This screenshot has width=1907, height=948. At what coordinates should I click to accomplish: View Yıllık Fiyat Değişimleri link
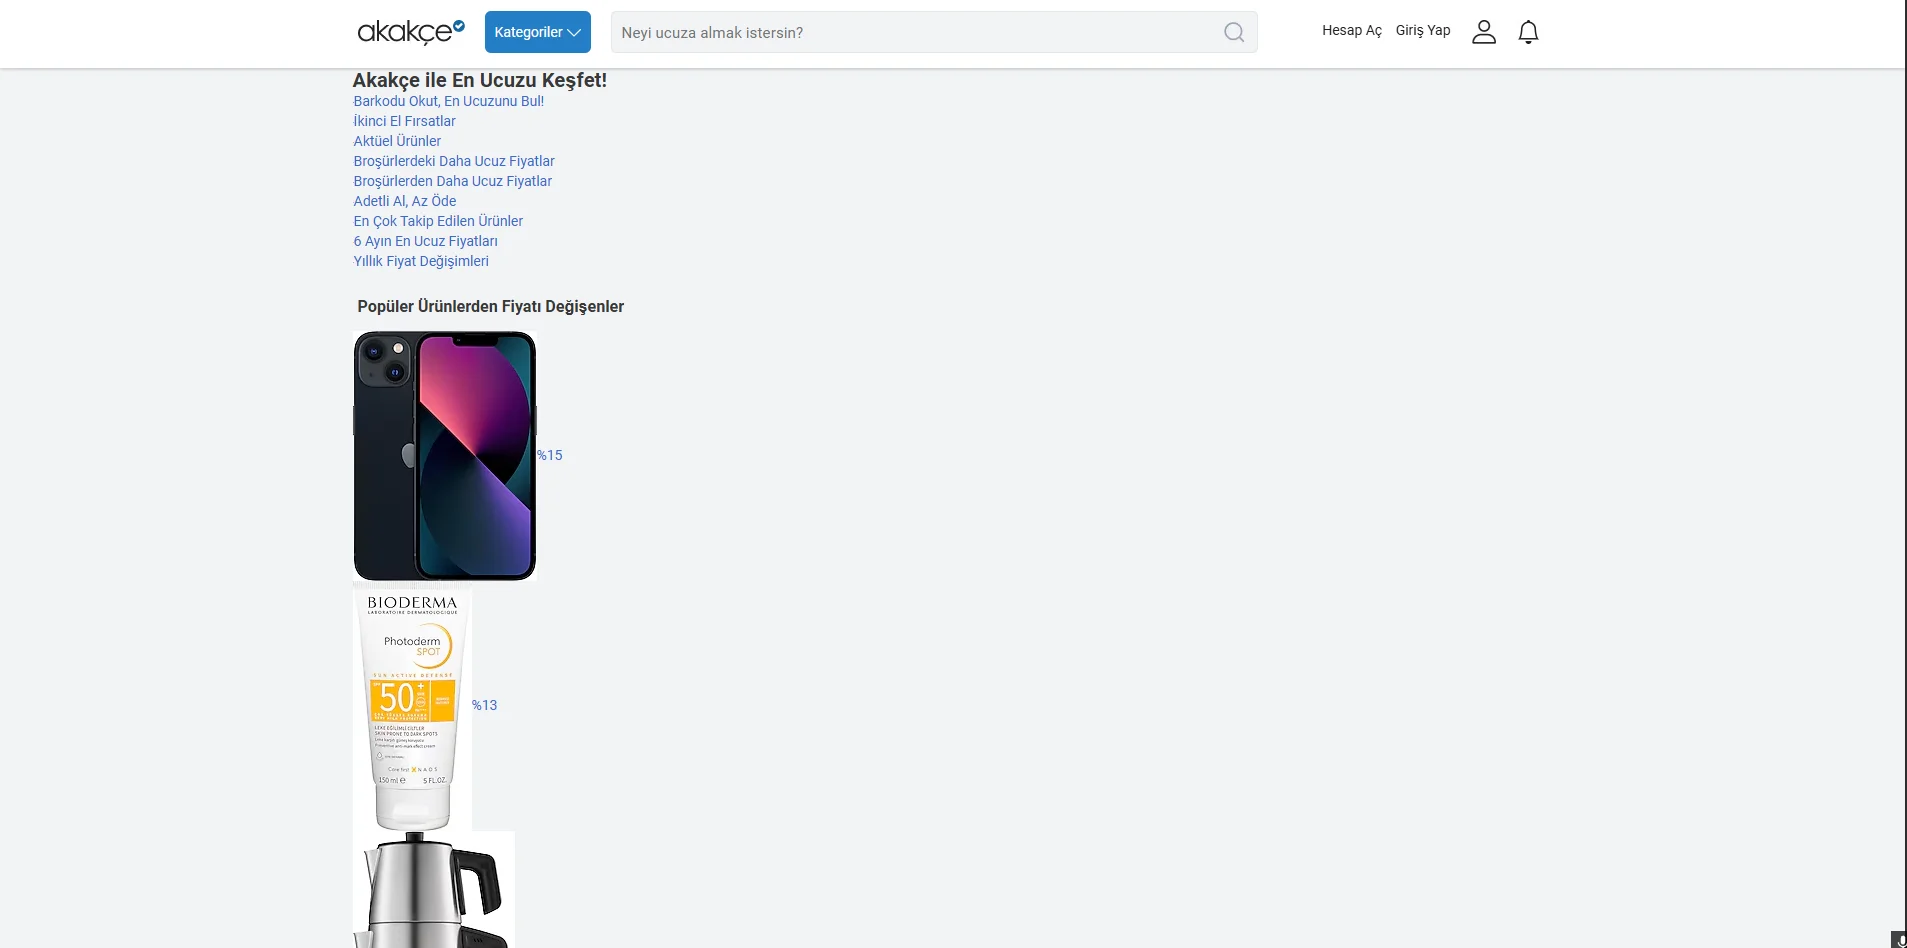pyautogui.click(x=421, y=261)
